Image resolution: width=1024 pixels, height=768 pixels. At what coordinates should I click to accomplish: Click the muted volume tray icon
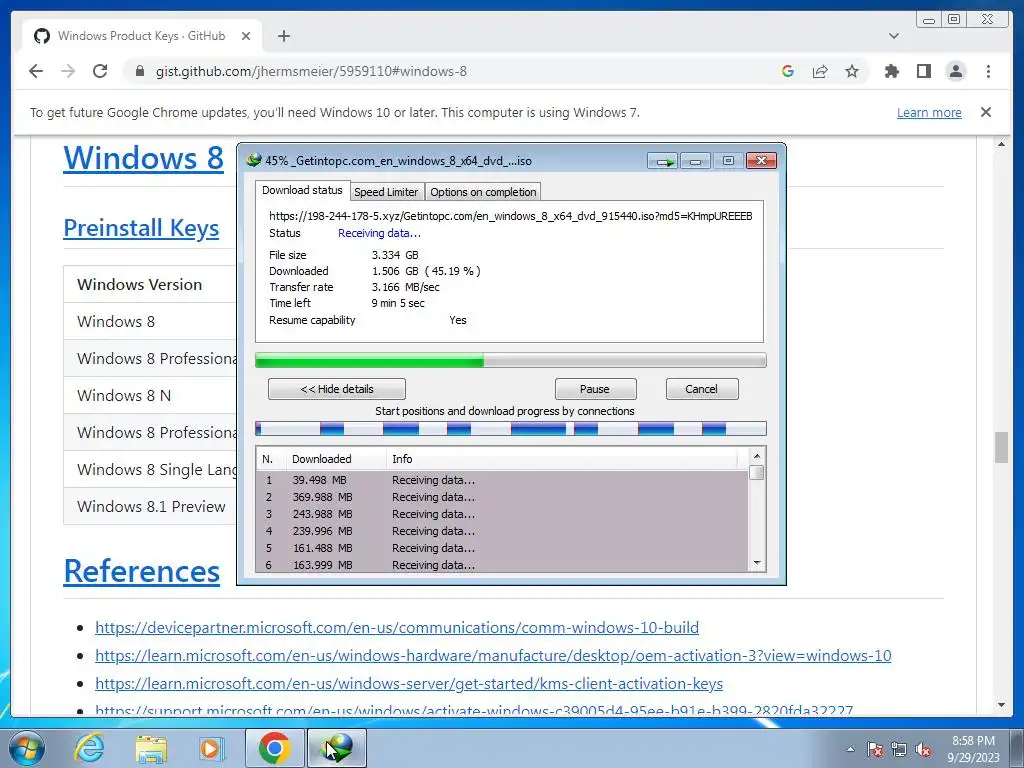(923, 750)
